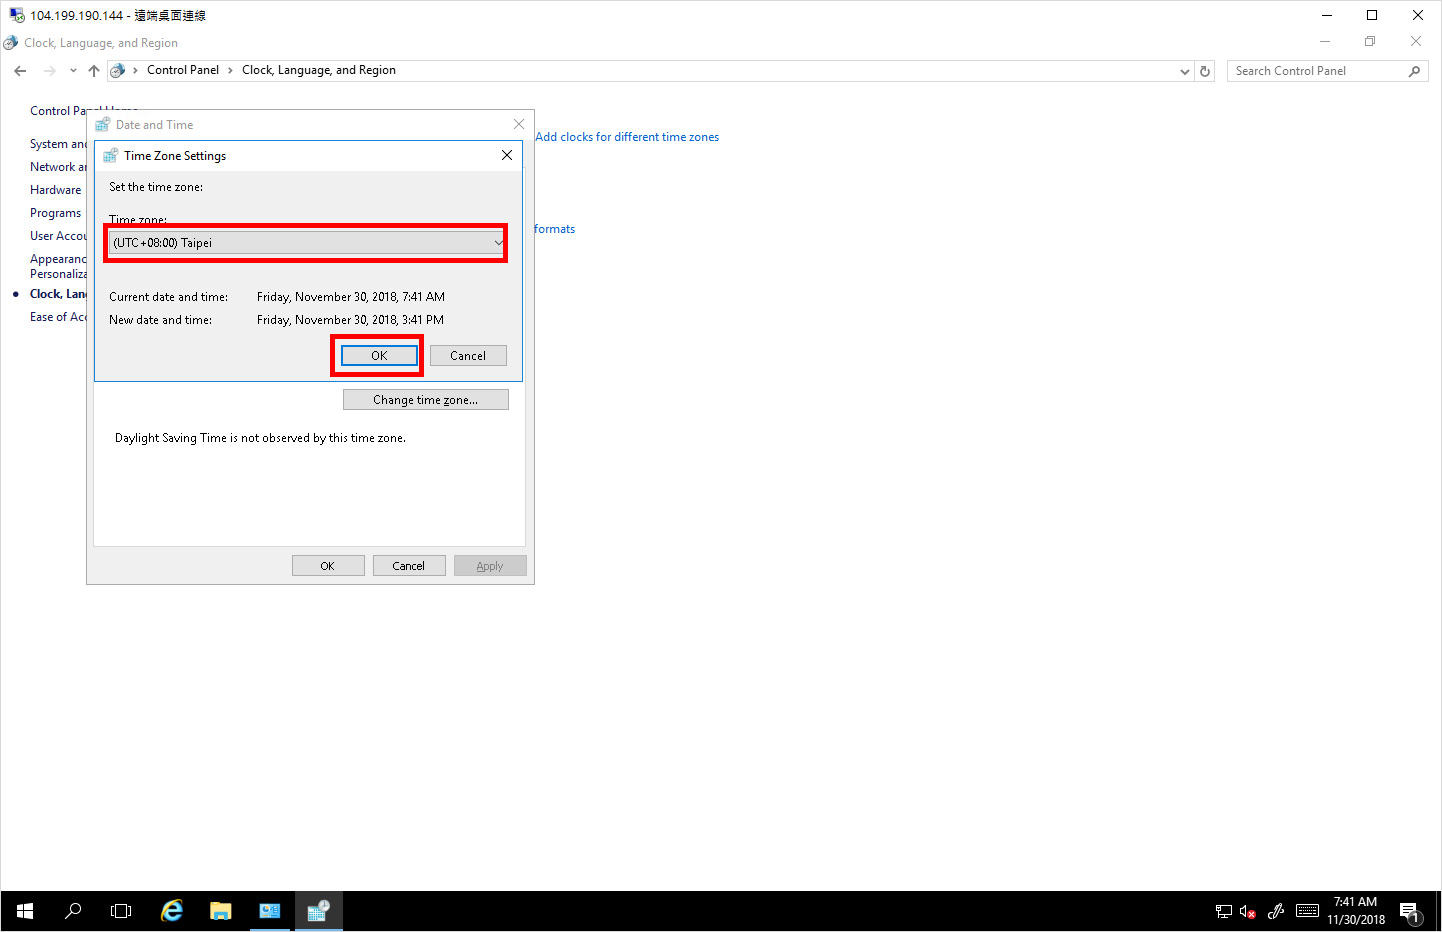The height and width of the screenshot is (932, 1442).
Task: Close the Date and Time dialog
Action: click(x=518, y=124)
